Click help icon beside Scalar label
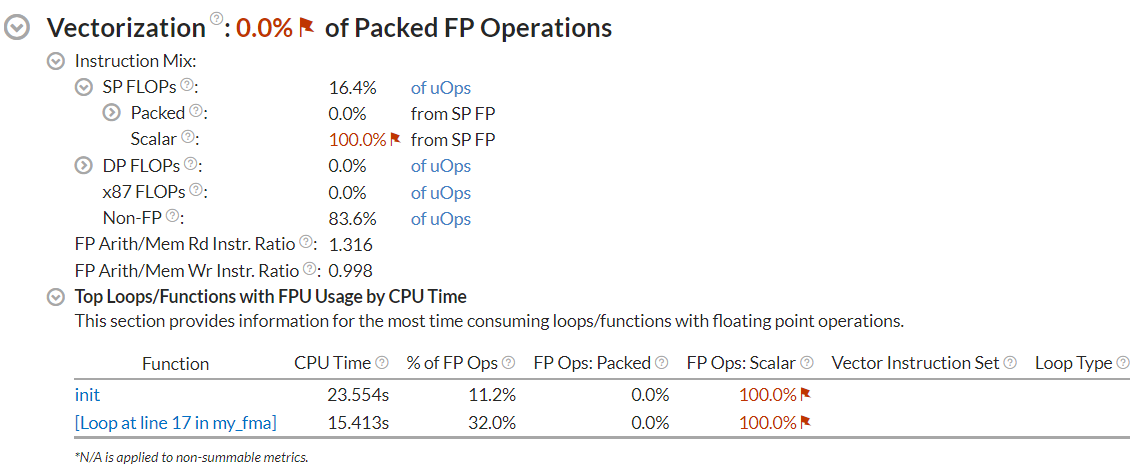The image size is (1137, 471). pos(187,138)
